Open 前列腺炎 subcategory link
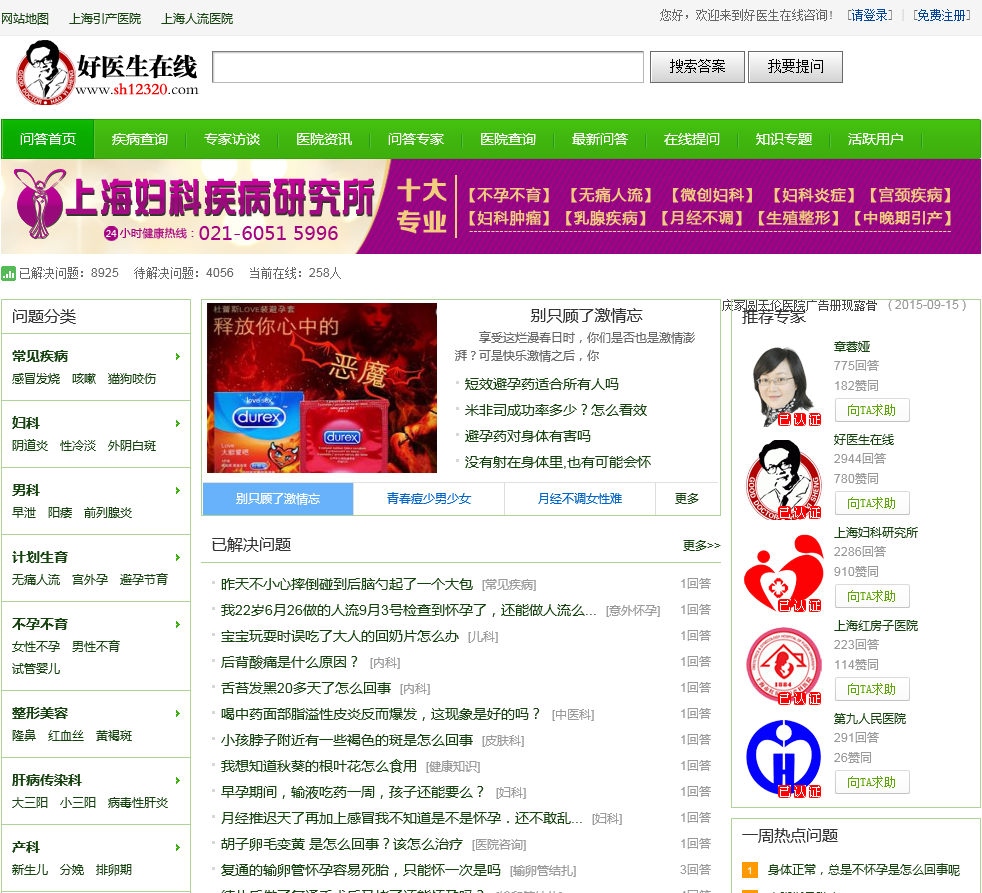 [x=108, y=513]
